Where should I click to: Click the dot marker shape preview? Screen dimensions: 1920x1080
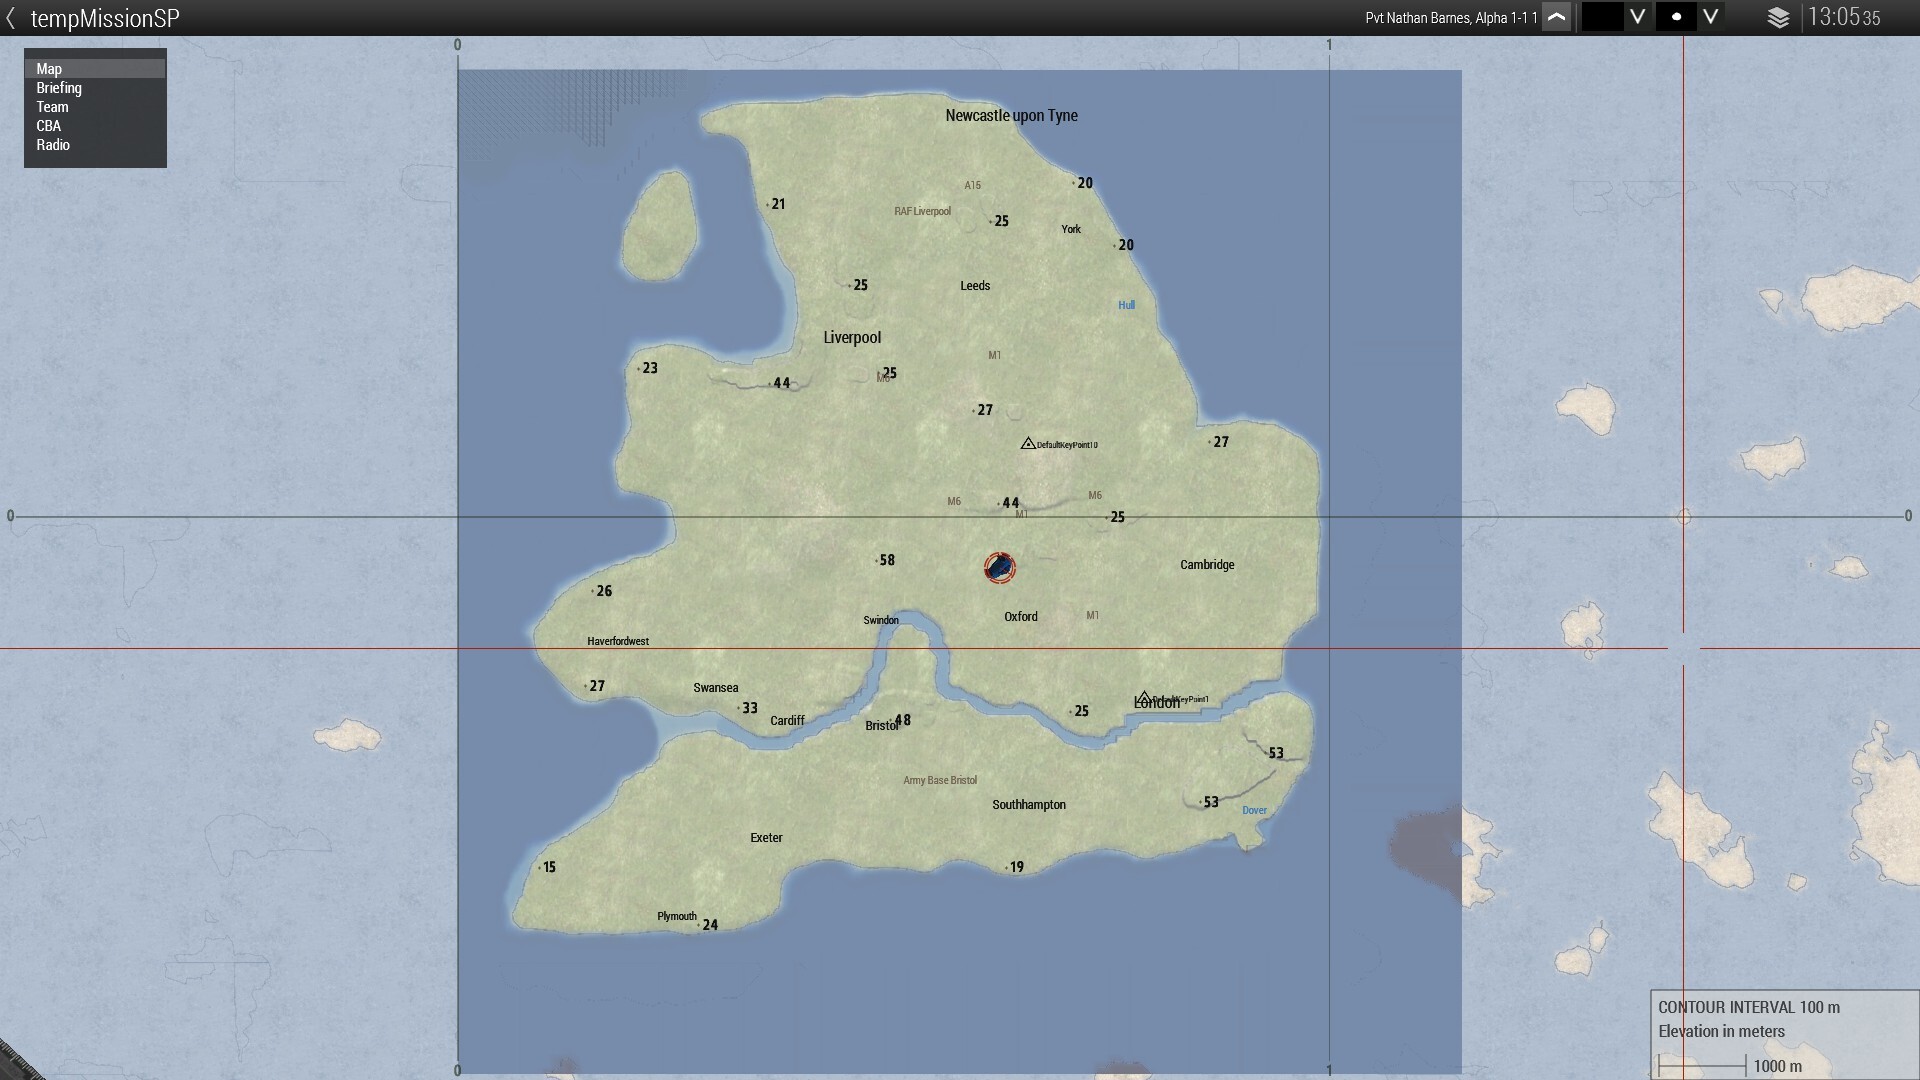pyautogui.click(x=1676, y=18)
